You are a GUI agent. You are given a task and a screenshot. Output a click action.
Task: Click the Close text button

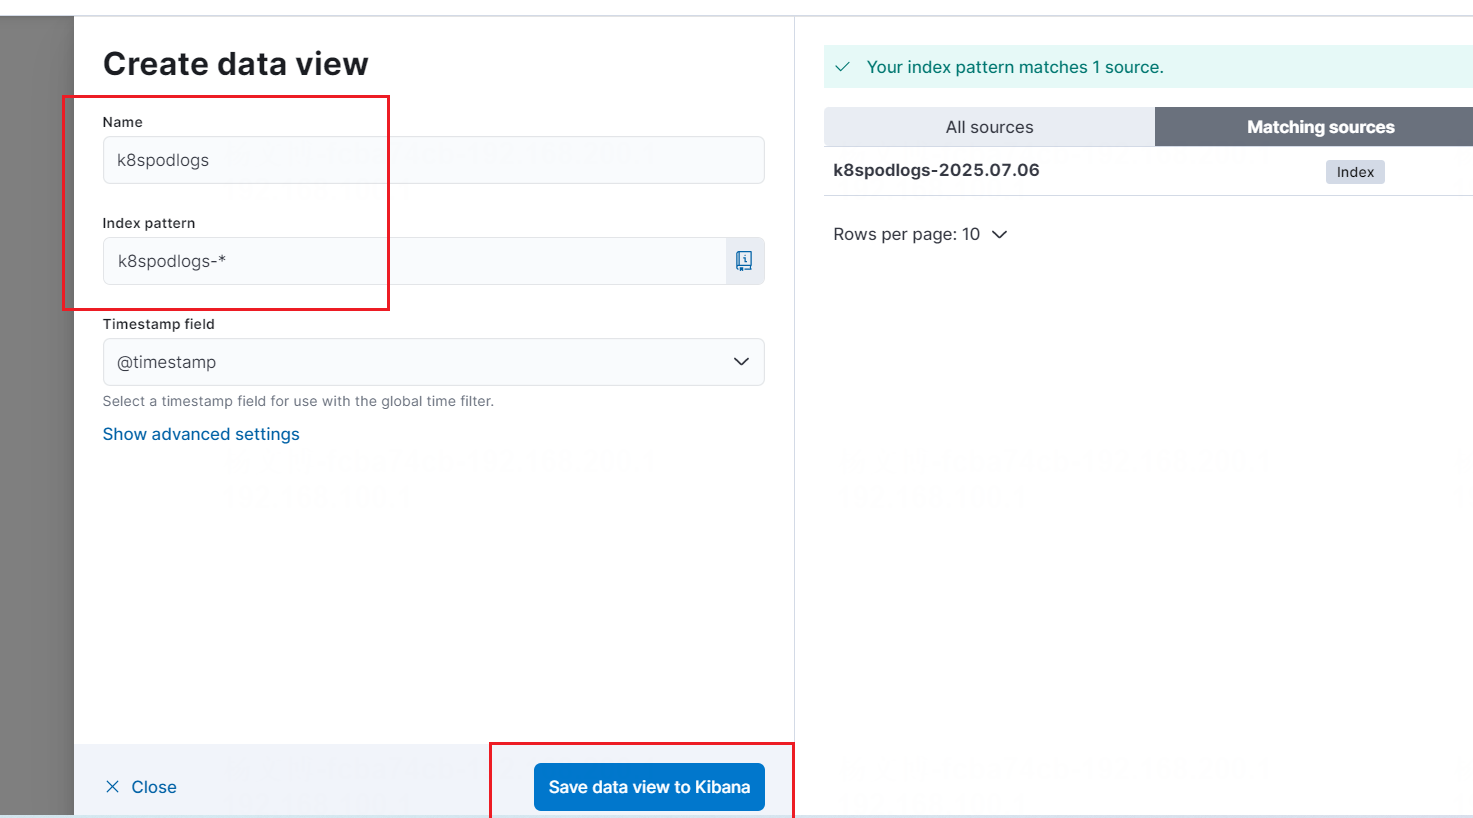coord(154,787)
